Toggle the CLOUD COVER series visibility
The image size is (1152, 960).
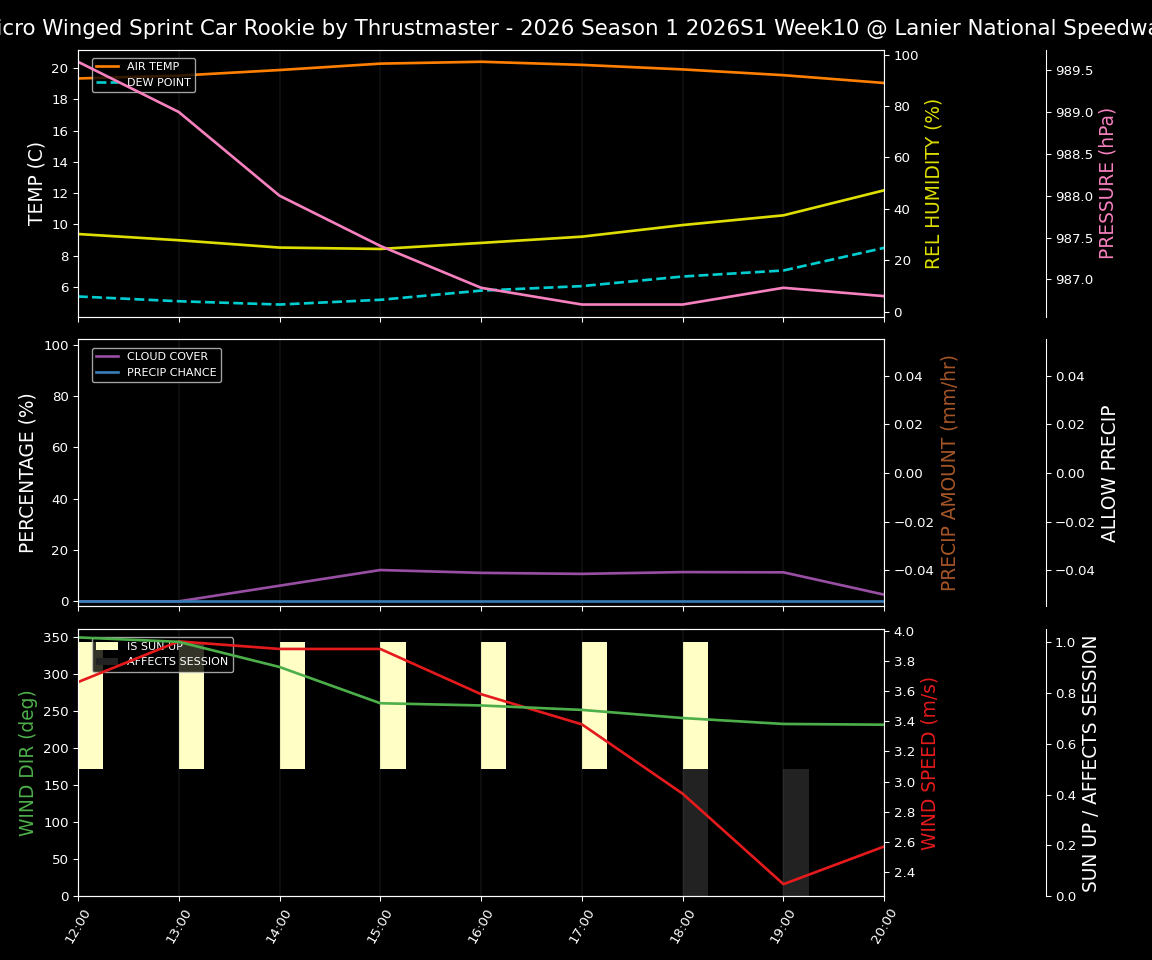pos(167,356)
